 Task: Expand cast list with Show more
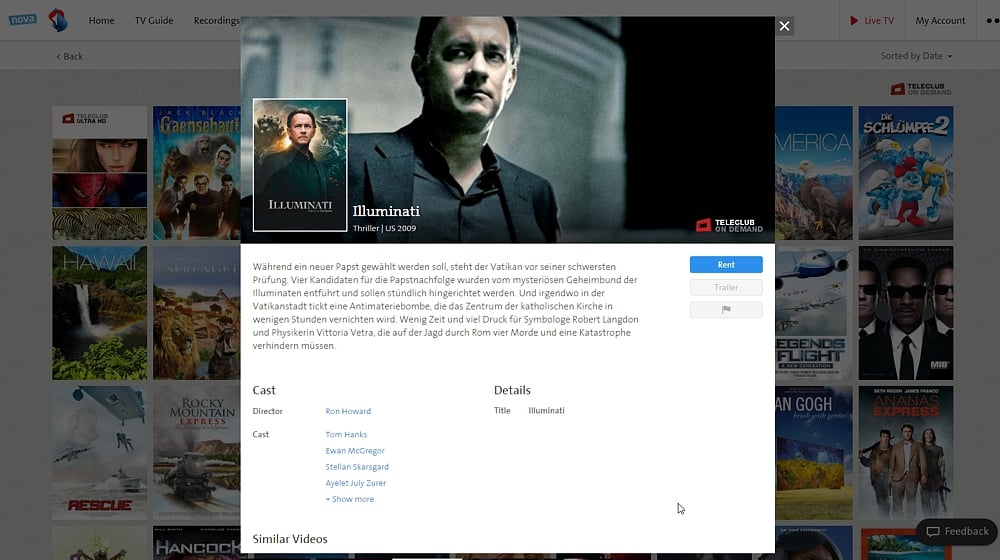[x=350, y=499]
